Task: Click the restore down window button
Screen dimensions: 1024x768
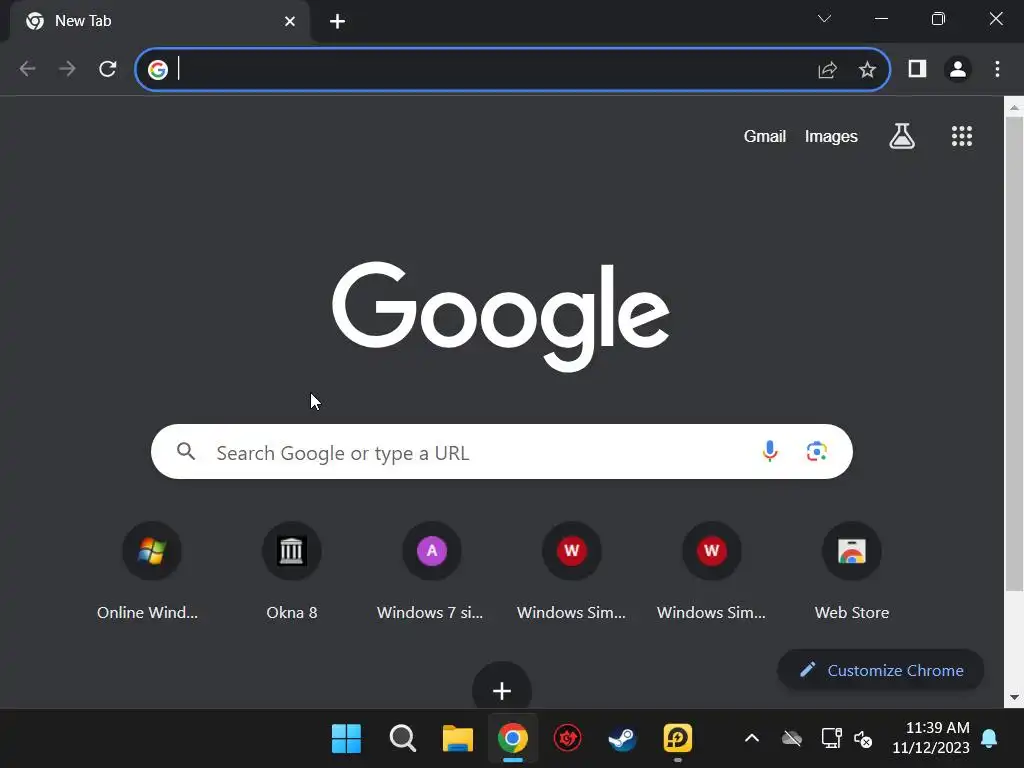Action: [x=938, y=19]
